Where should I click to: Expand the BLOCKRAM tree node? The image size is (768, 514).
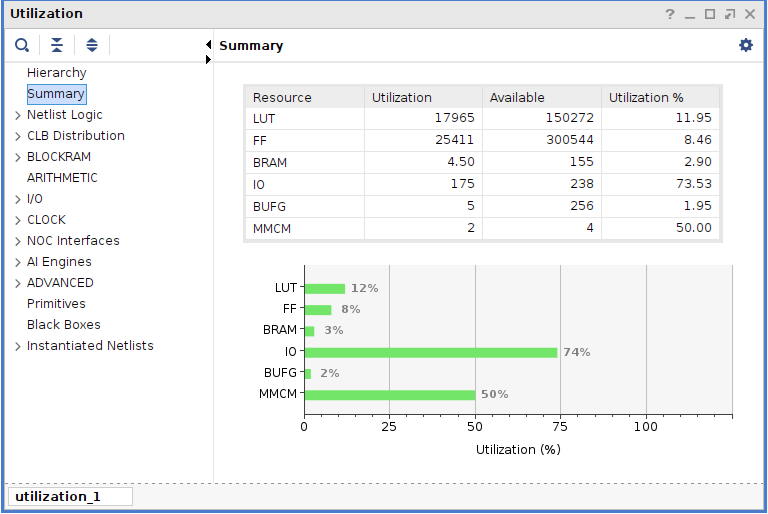pyautogui.click(x=18, y=157)
